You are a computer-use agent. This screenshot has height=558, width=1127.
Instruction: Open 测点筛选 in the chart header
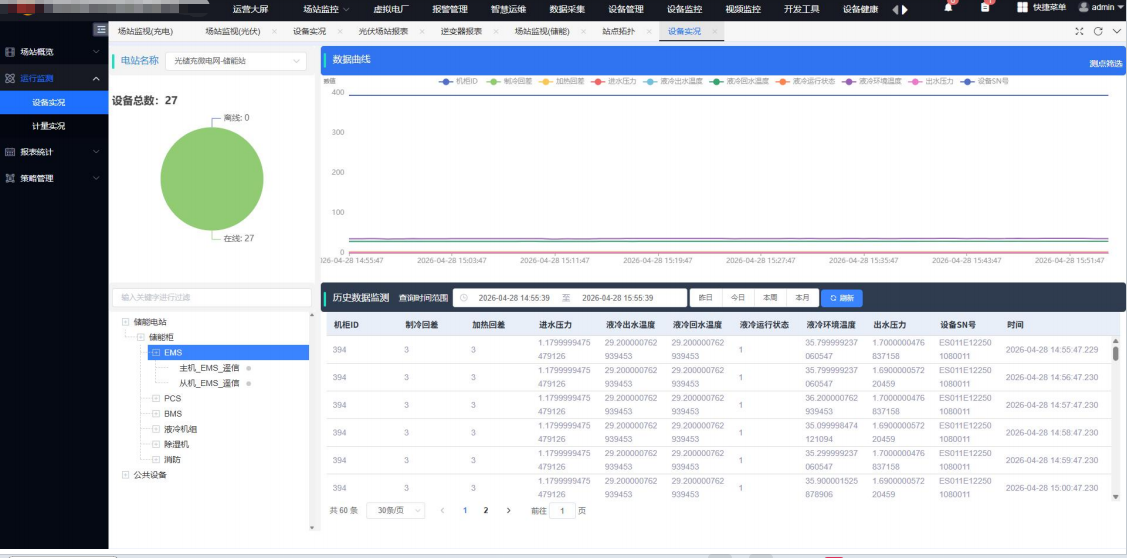[x=1105, y=64]
